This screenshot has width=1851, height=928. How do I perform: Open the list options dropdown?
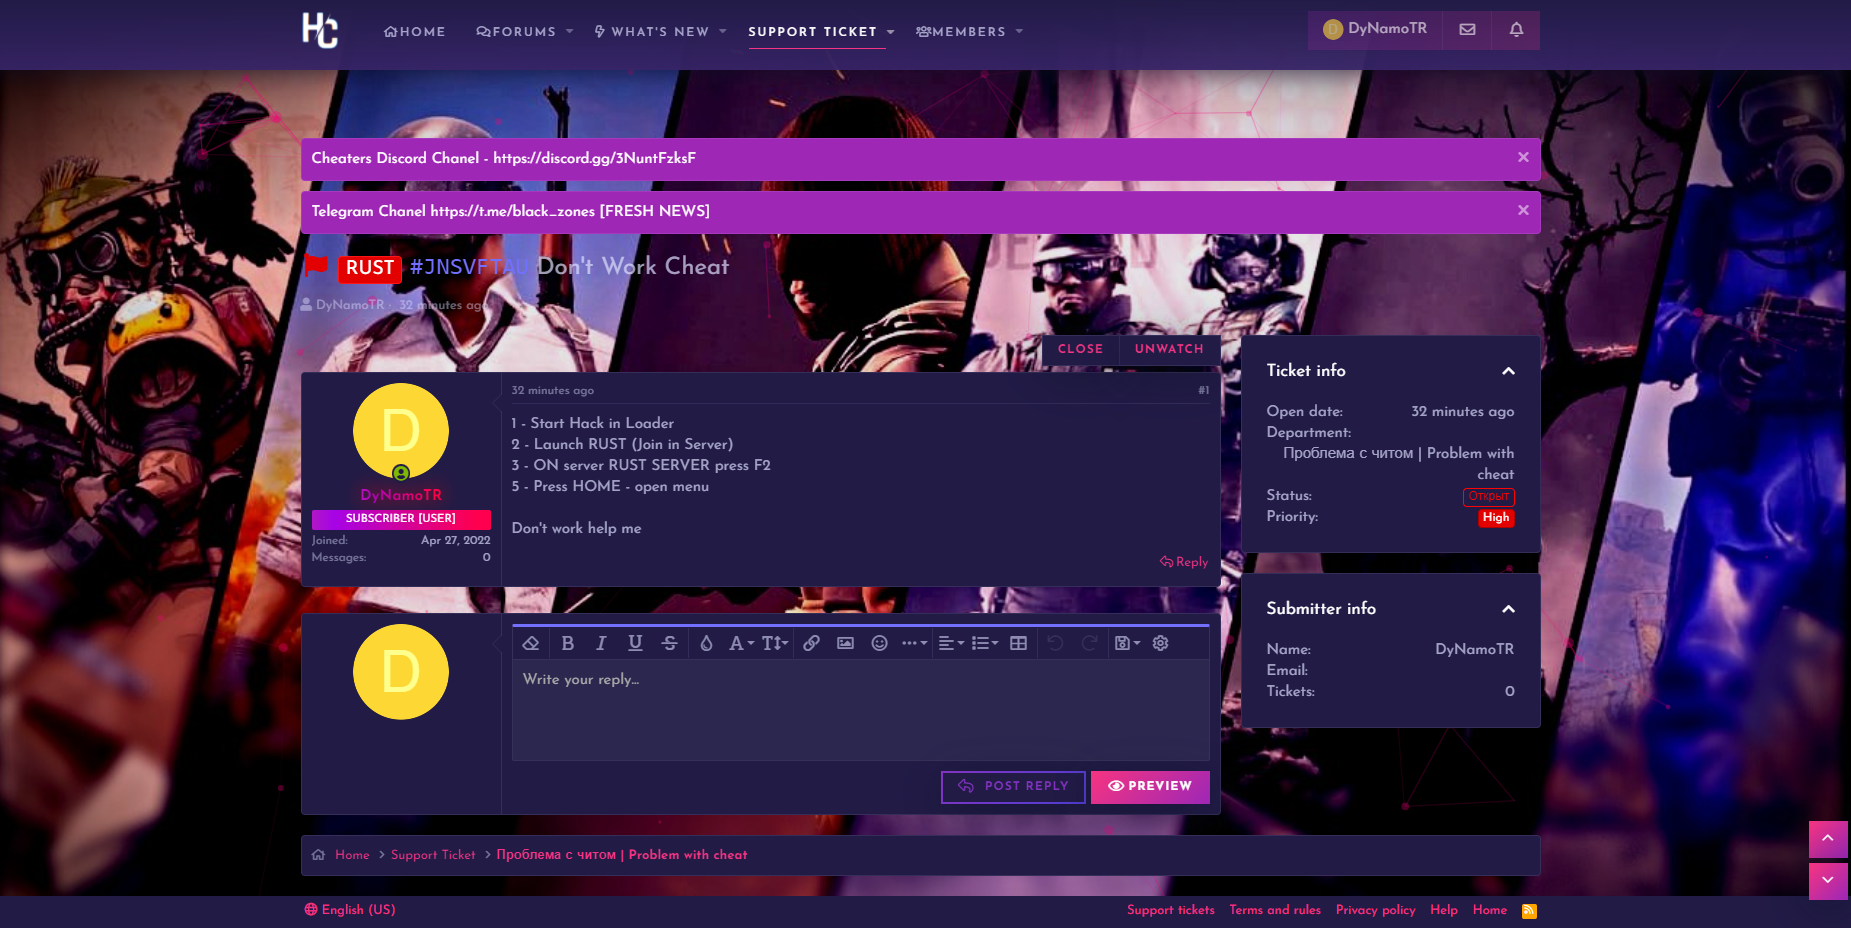pos(985,643)
